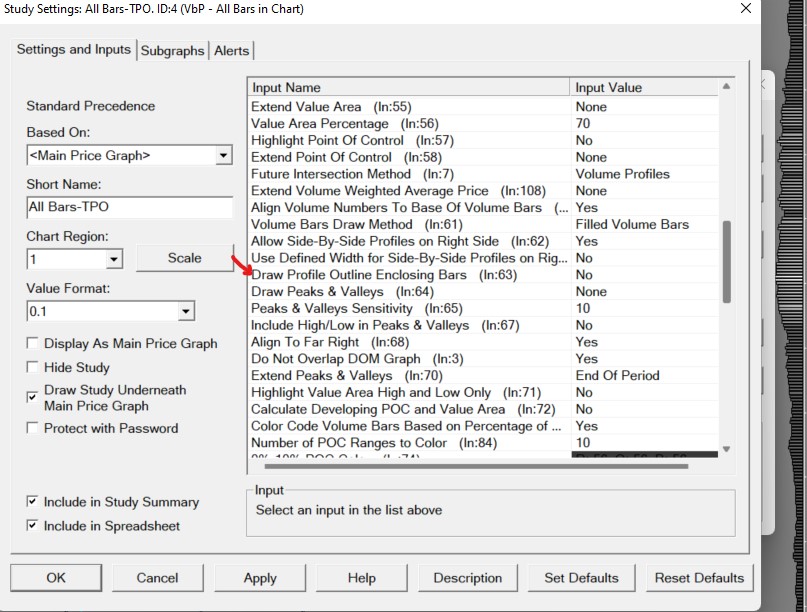The width and height of the screenshot is (807, 612).
Task: Select Draw Peaks & Valleys (In:64) row
Action: click(x=484, y=292)
